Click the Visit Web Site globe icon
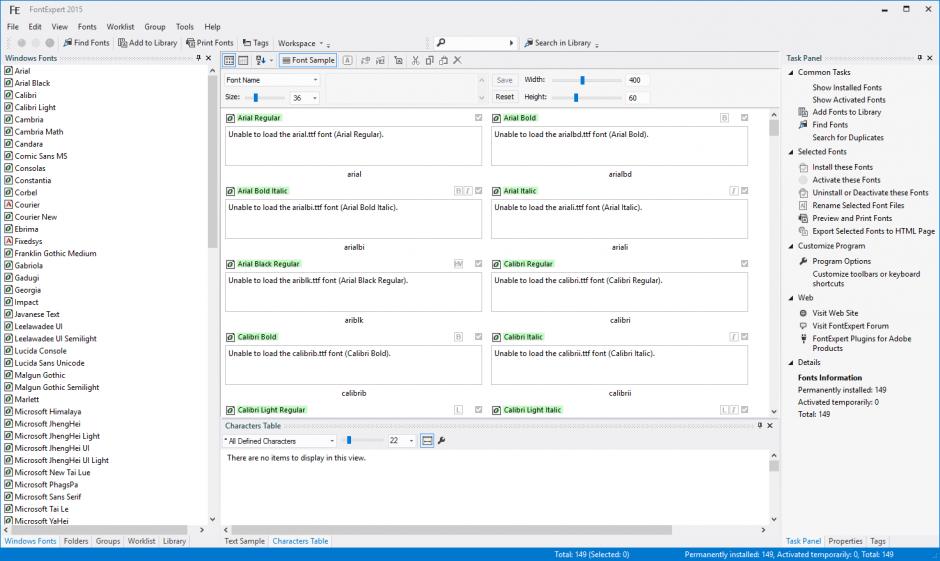Viewport: 940px width, 561px height. (x=803, y=313)
